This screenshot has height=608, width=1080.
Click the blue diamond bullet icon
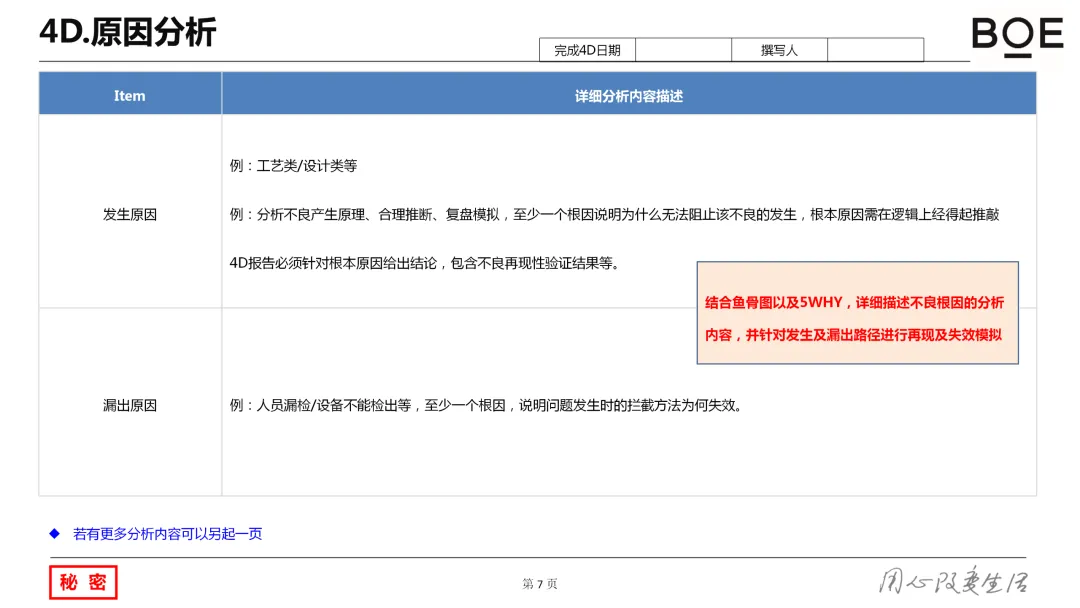(54, 533)
